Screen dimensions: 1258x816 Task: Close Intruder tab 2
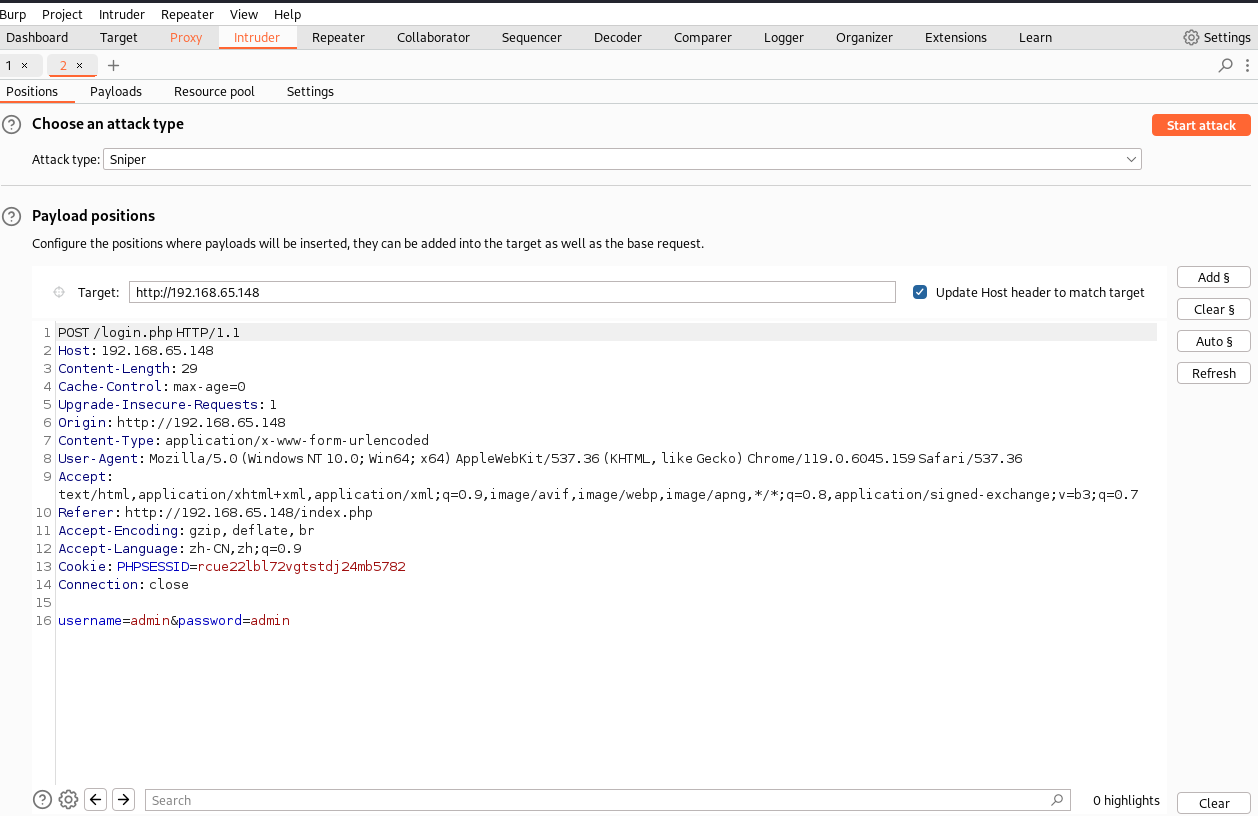coord(80,66)
